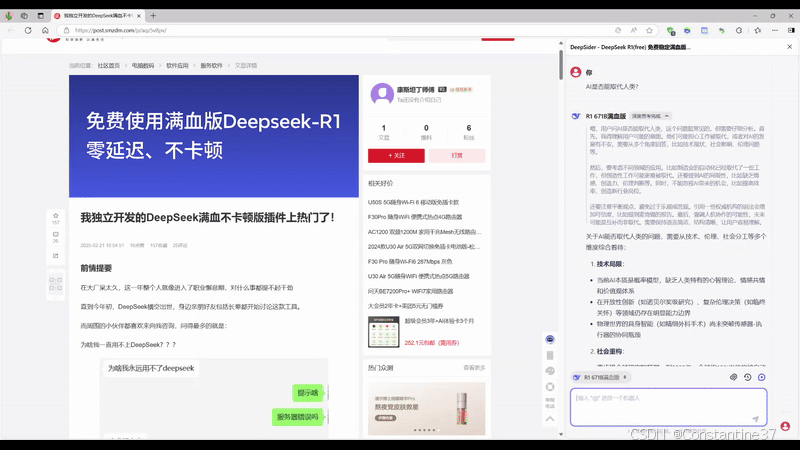Click the chat message input box
Screen dimensions: 800x450
pyautogui.click(x=668, y=407)
